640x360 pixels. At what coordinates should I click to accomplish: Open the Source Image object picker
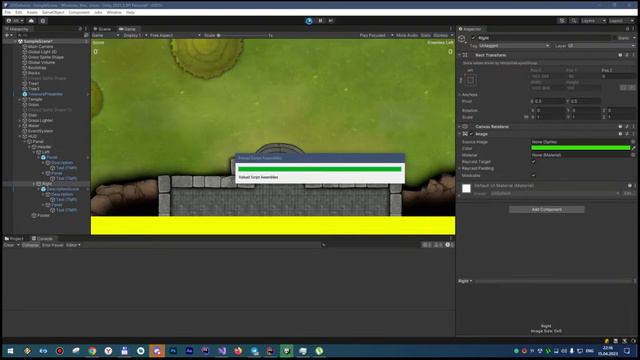[x=633, y=142]
